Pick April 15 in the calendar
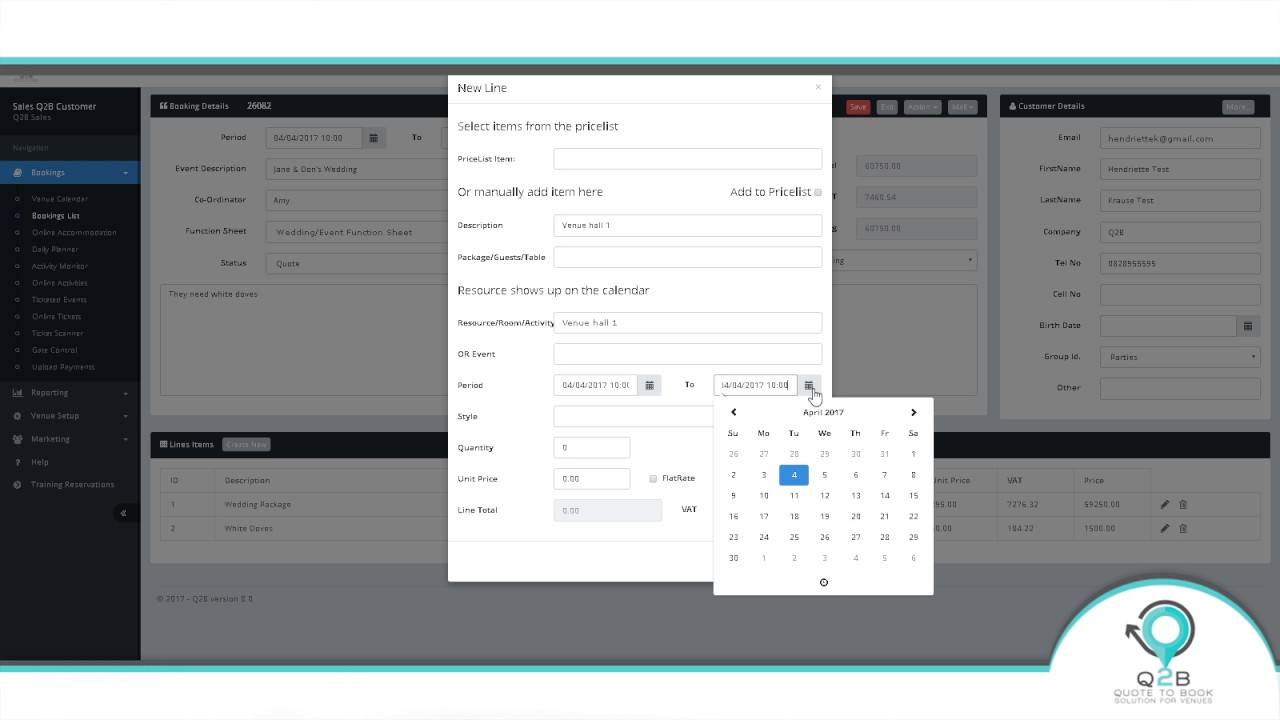The image size is (1280, 720). [x=913, y=496]
